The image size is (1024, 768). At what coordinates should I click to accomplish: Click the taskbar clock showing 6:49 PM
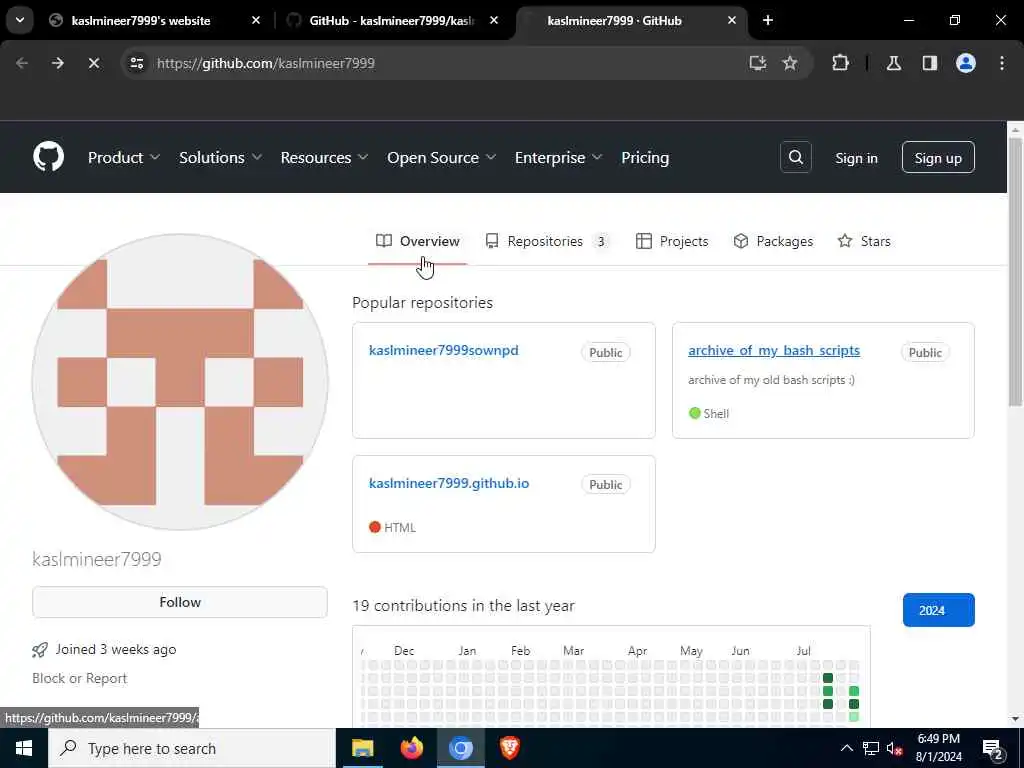938,748
